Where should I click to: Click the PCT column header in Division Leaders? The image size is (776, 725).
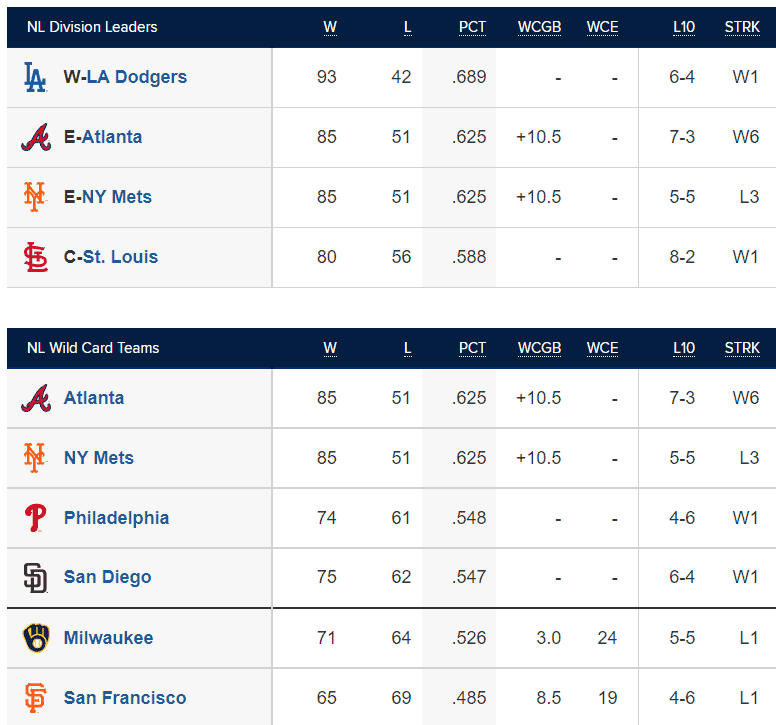[x=472, y=27]
